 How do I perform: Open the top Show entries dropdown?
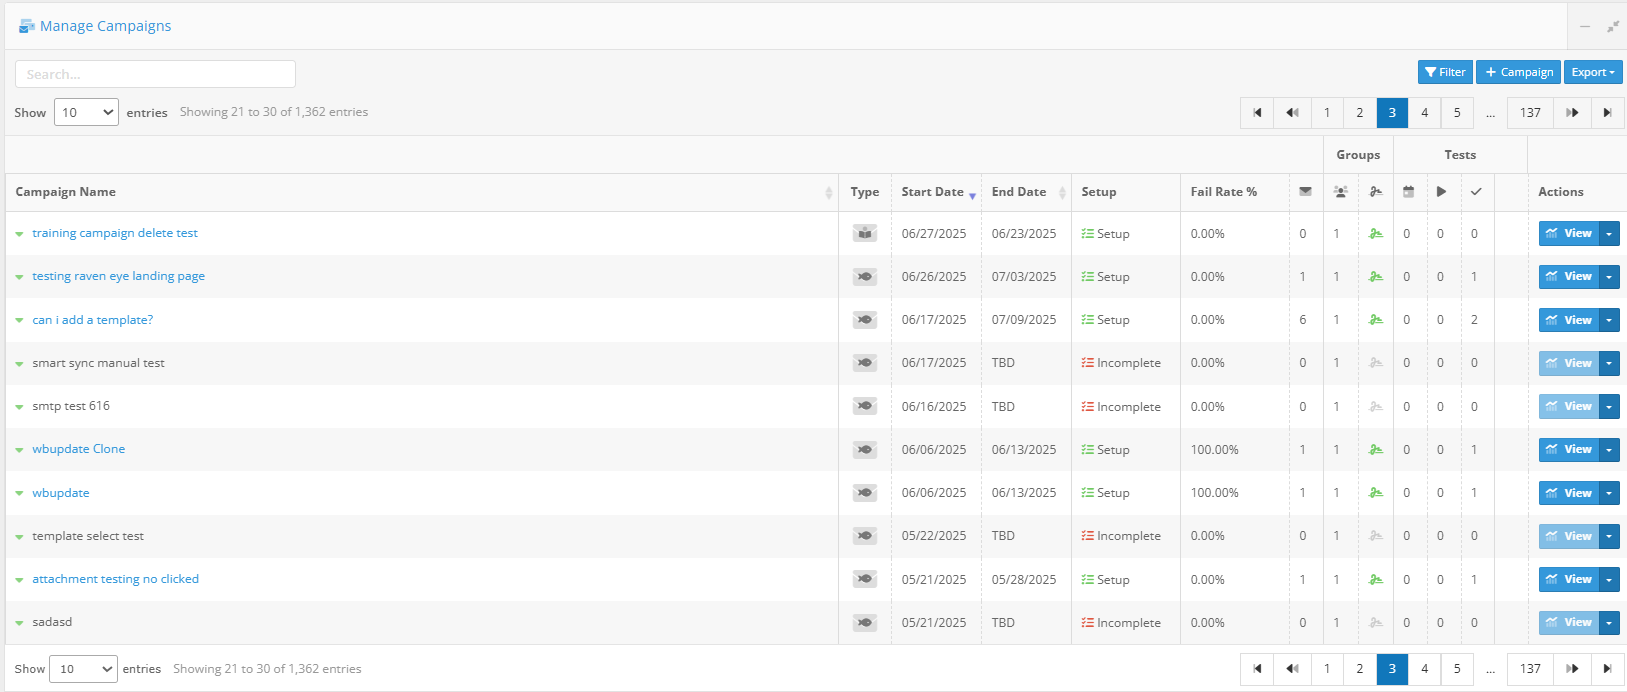(86, 112)
